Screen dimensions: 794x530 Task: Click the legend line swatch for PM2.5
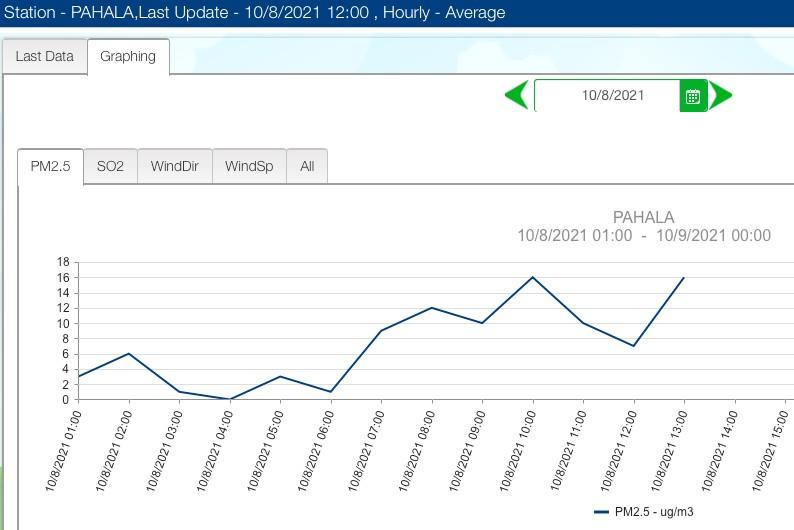point(601,512)
